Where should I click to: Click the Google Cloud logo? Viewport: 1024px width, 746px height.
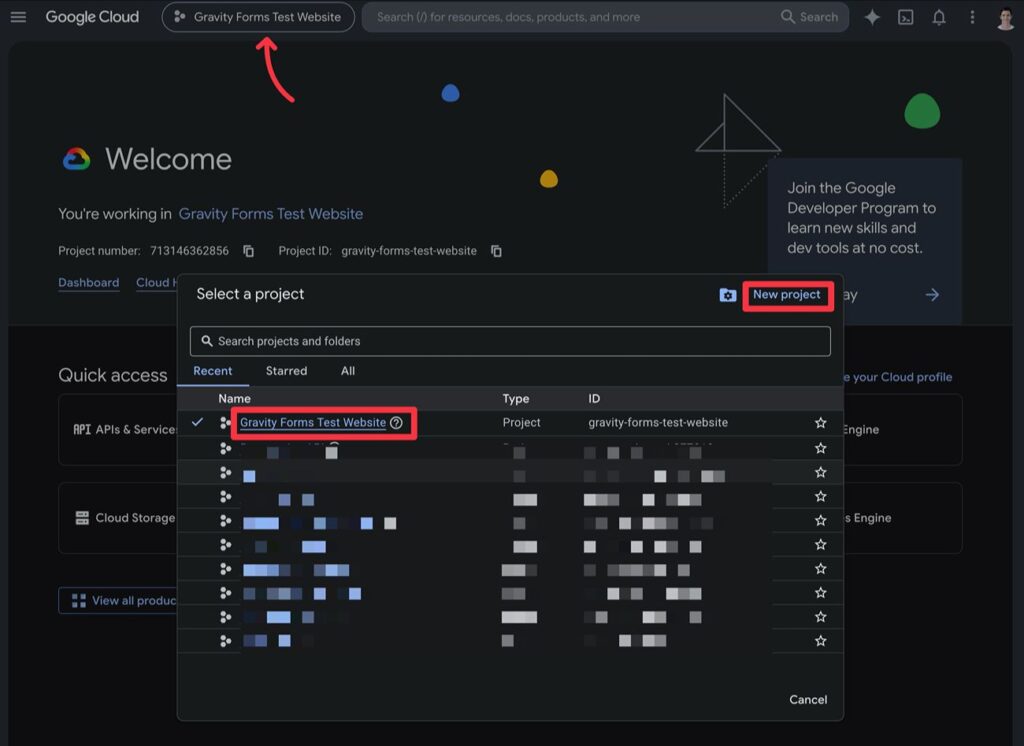[x=92, y=17]
